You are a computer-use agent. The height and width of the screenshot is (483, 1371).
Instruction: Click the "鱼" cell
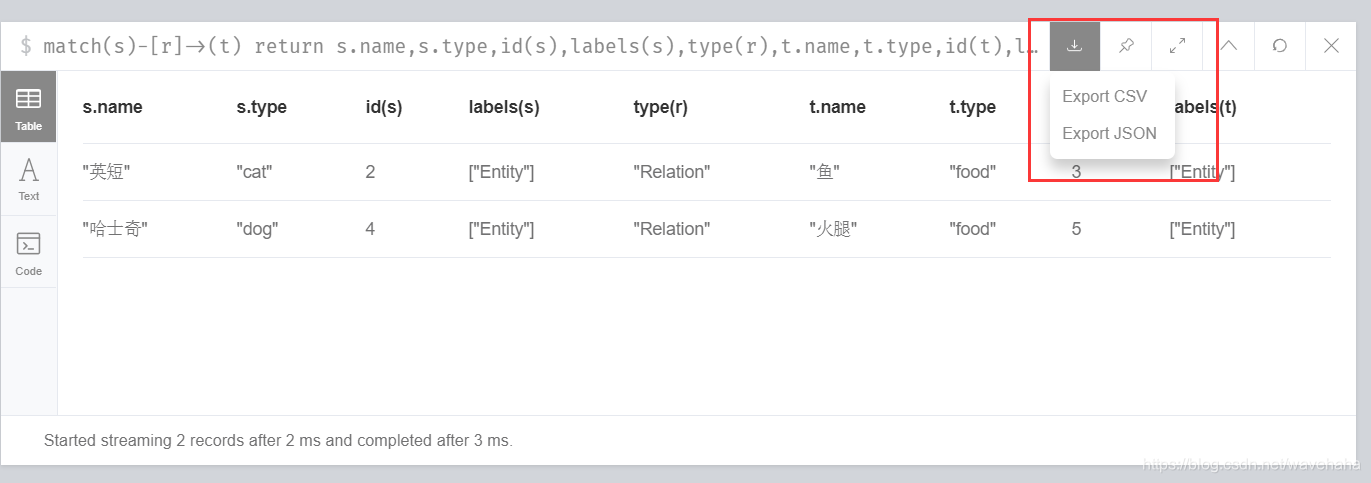[x=824, y=172]
